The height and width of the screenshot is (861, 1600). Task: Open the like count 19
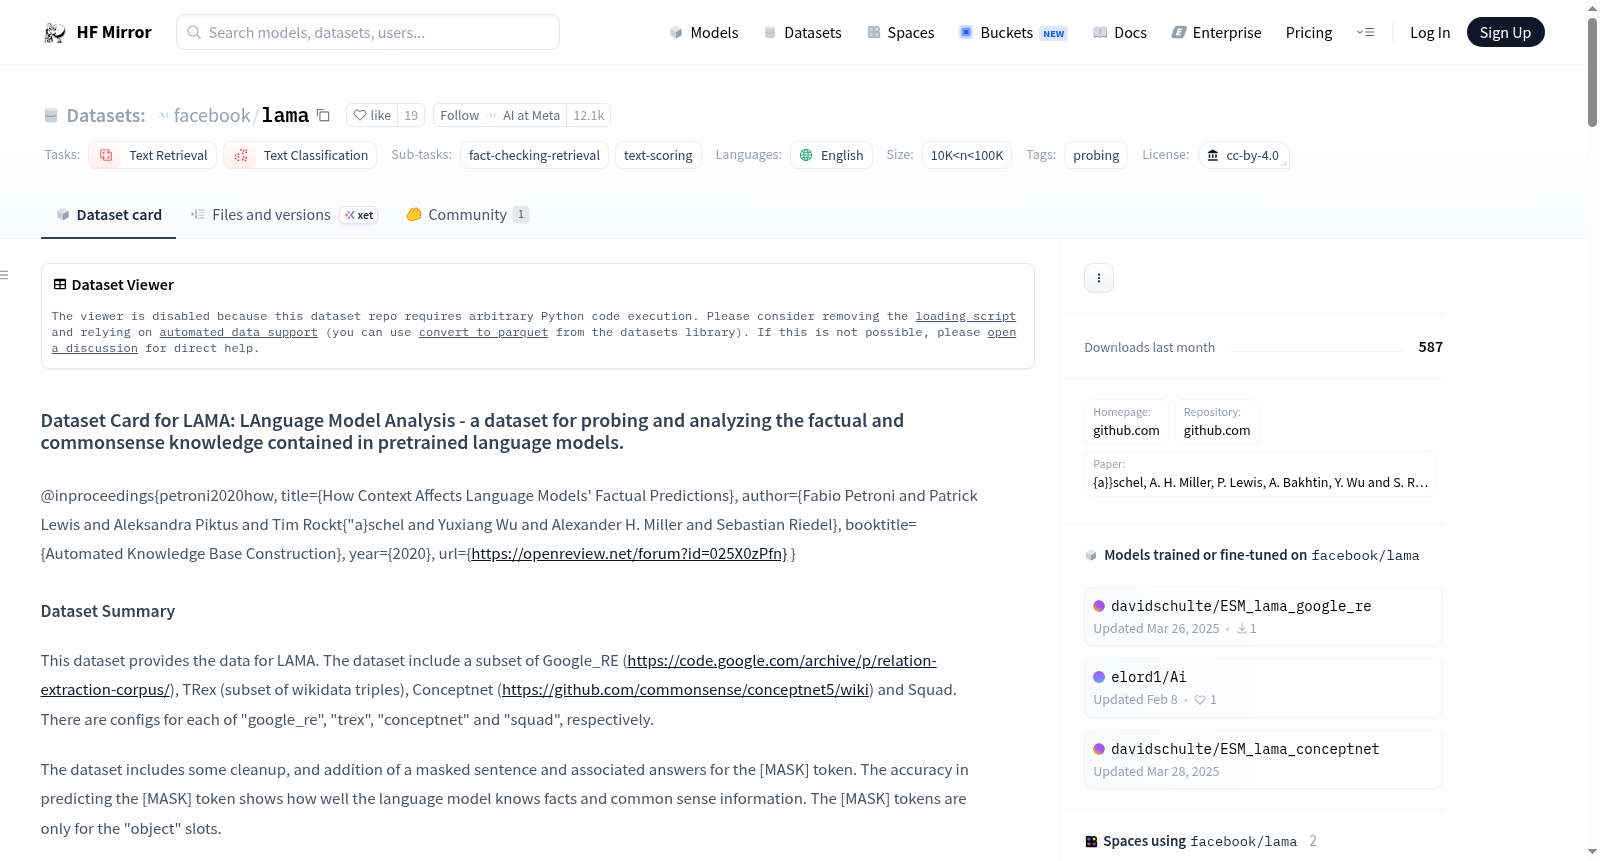pos(411,115)
